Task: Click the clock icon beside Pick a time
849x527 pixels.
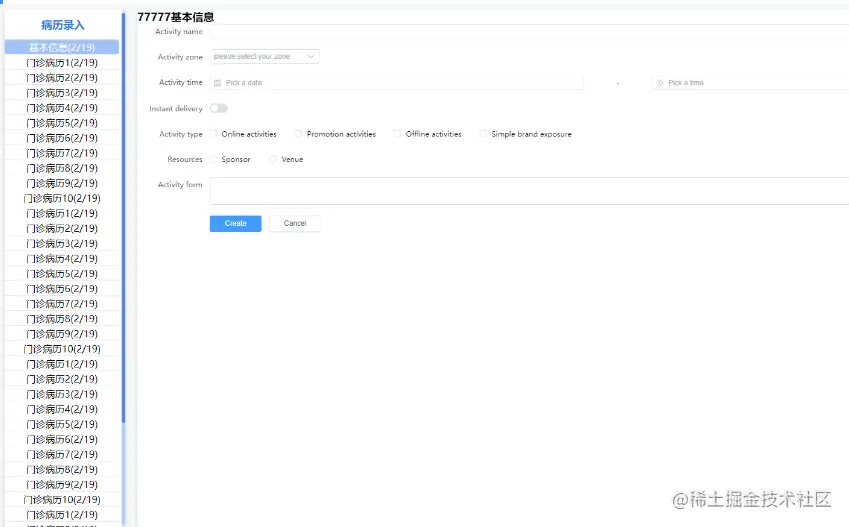Action: click(659, 83)
